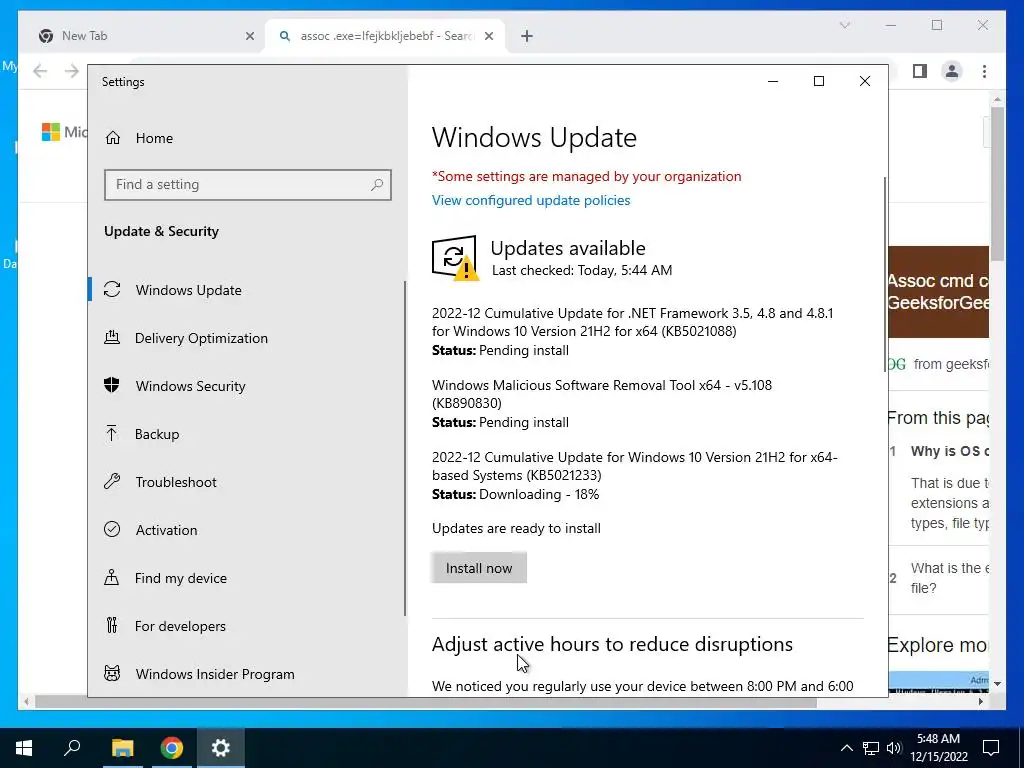
Task: Open Windows Security shield icon
Action: (112, 385)
